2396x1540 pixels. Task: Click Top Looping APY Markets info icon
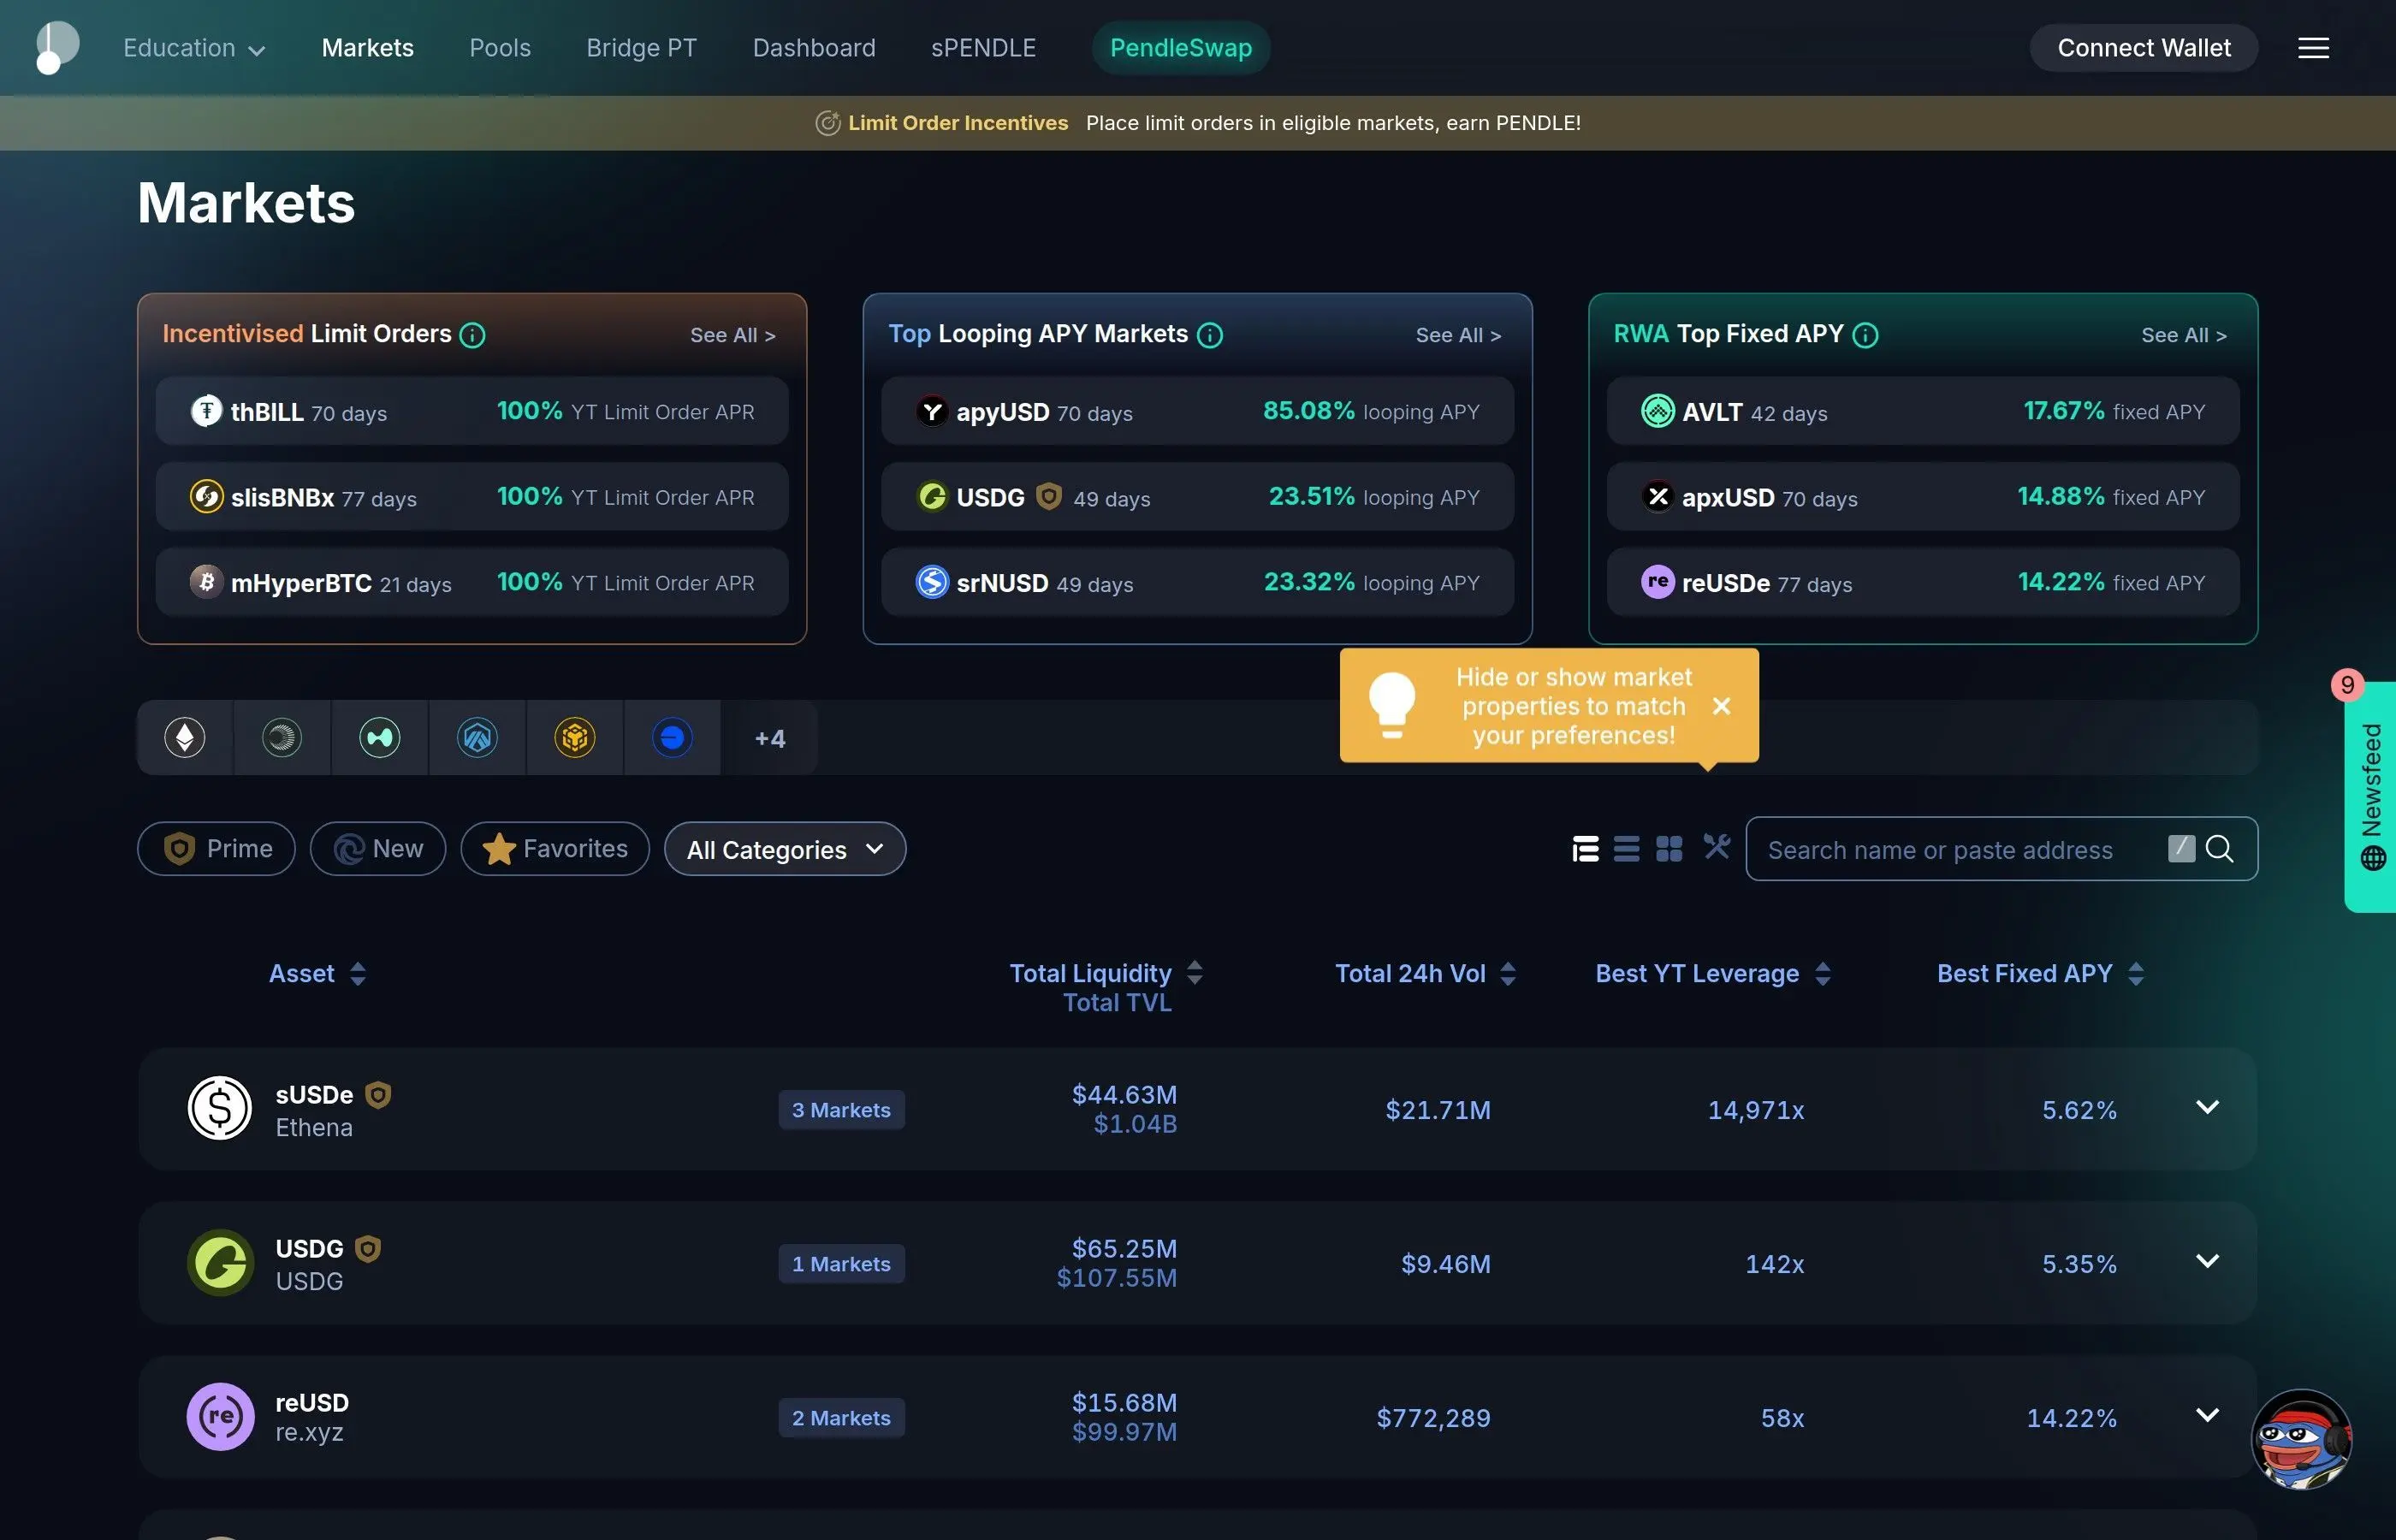click(x=1210, y=335)
